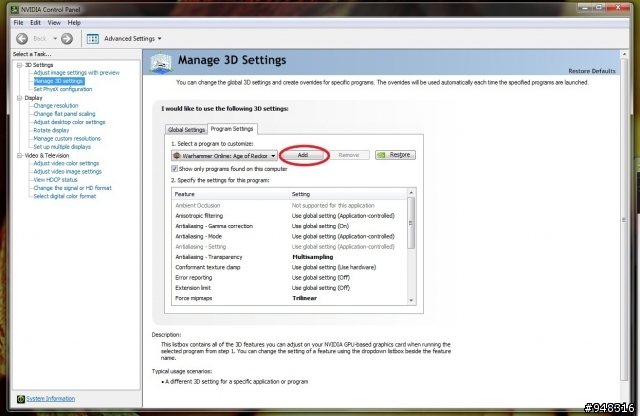Image resolution: width=640 pixels, height=416 pixels.
Task: Open the Edit menu
Action: point(35,23)
